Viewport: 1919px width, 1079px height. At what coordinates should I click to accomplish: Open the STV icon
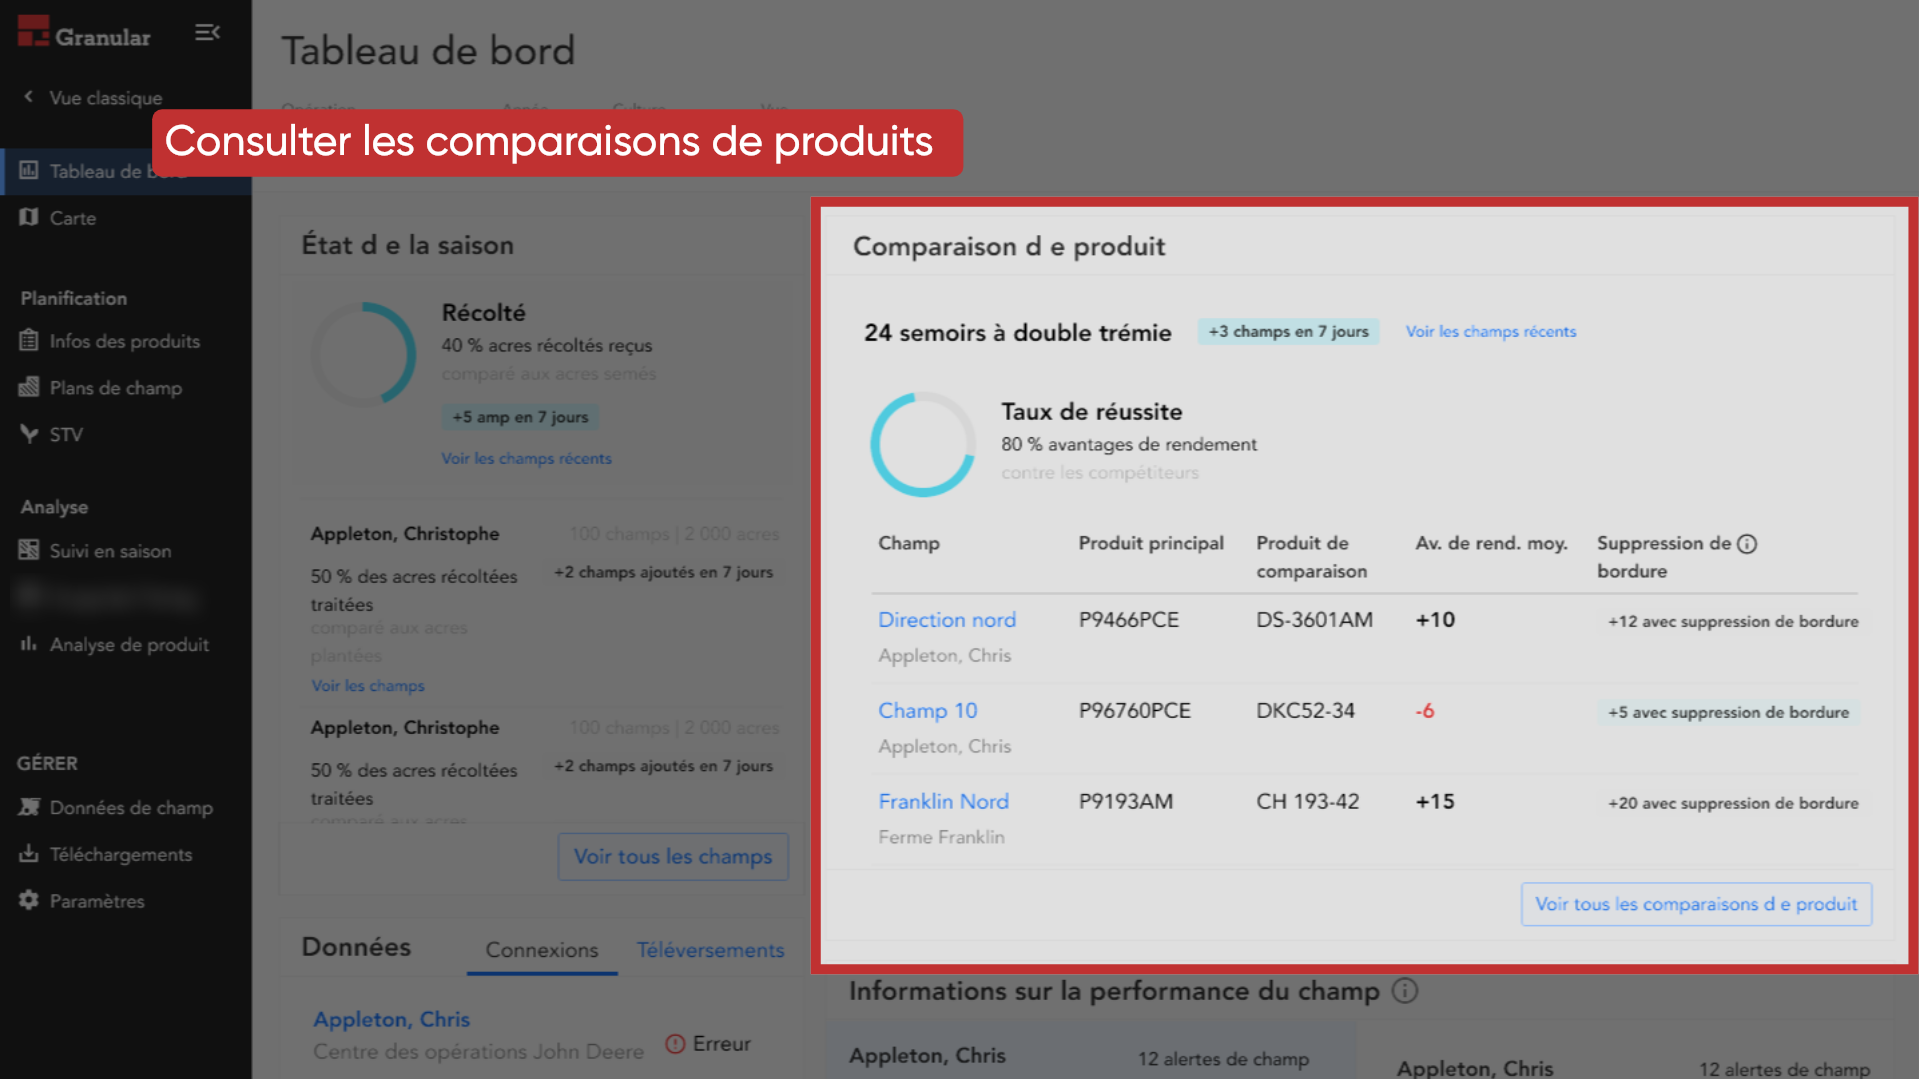pos(29,434)
